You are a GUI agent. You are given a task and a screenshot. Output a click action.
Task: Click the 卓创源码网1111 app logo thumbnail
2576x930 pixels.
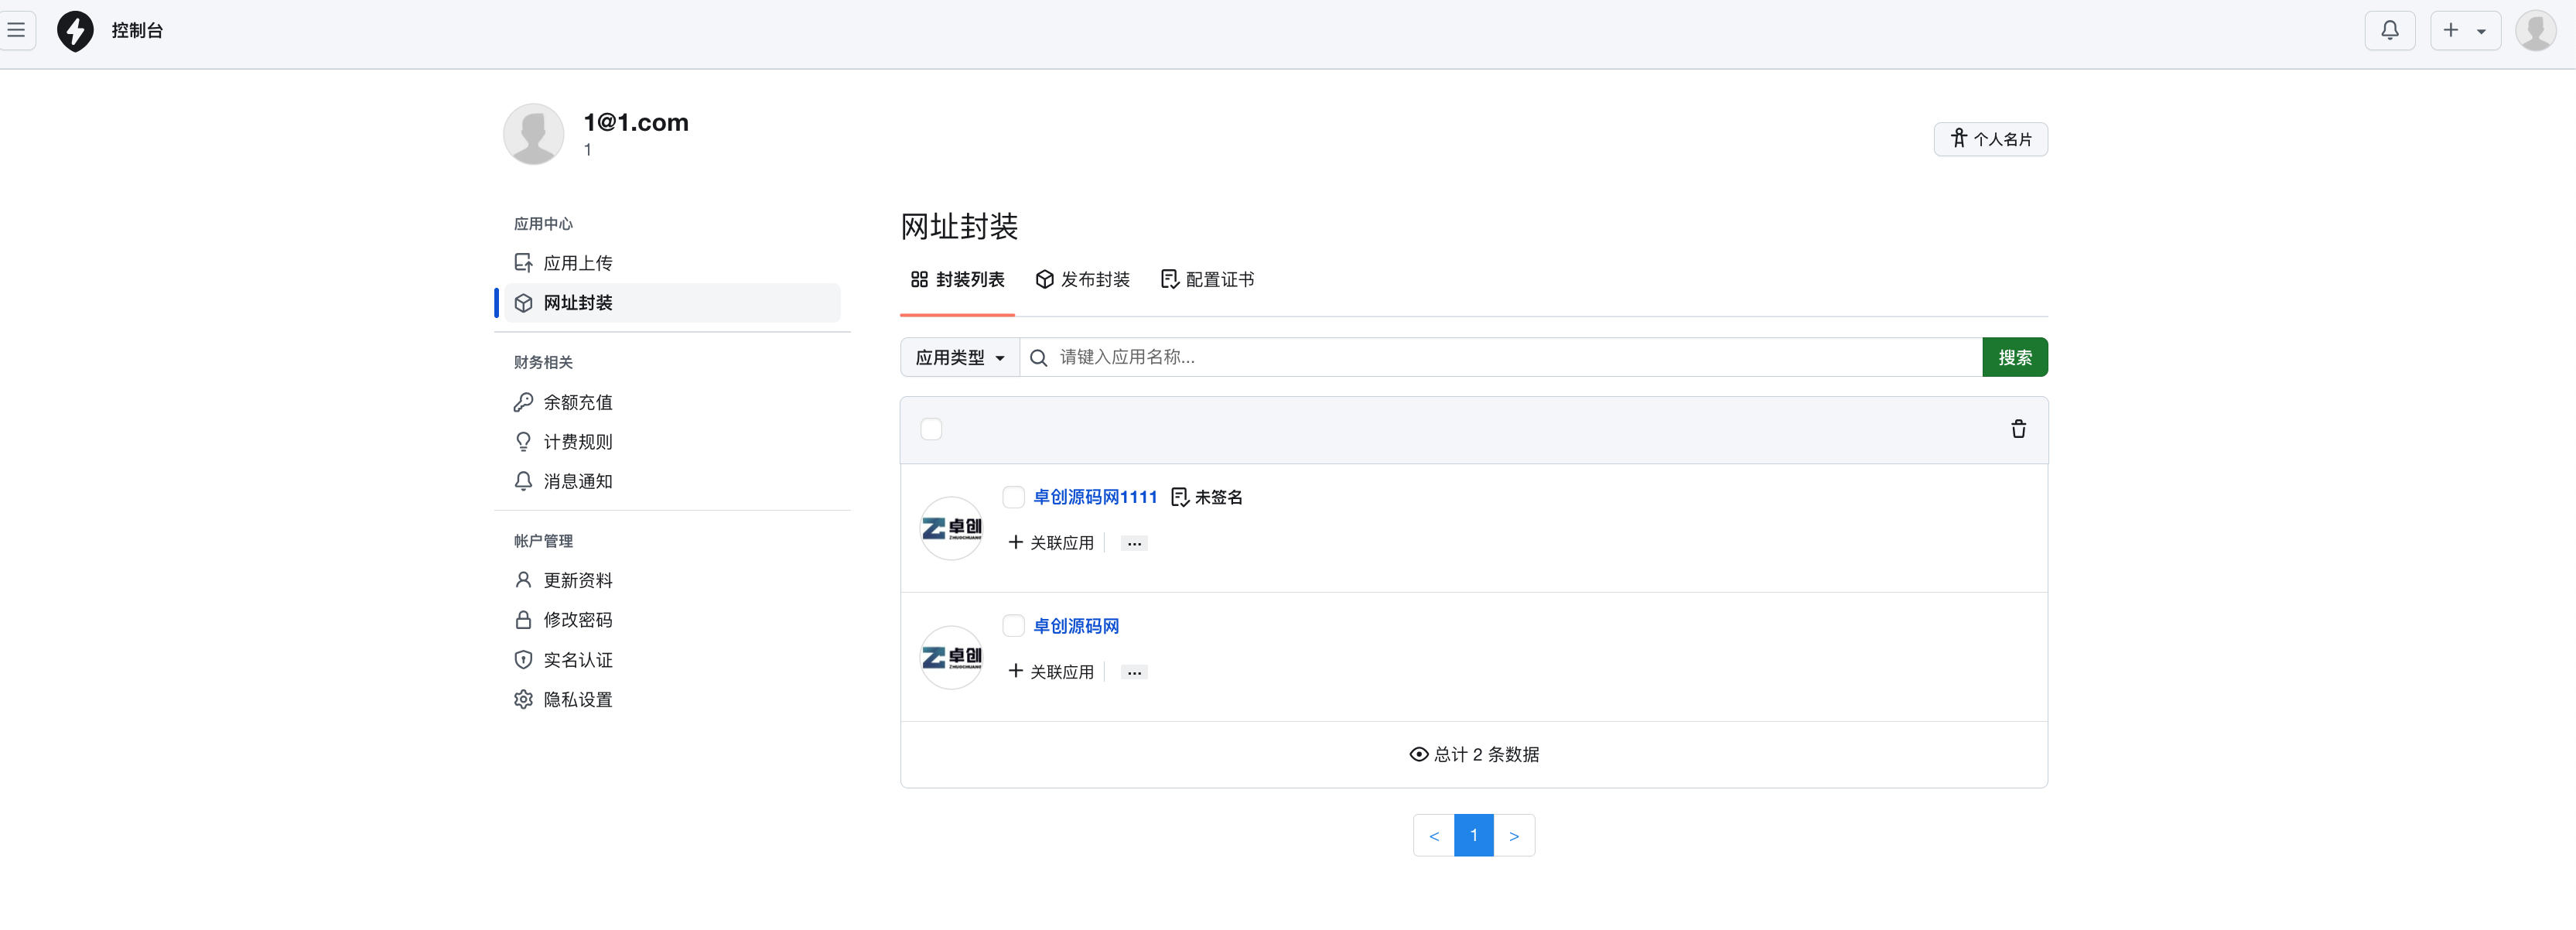pyautogui.click(x=951, y=528)
